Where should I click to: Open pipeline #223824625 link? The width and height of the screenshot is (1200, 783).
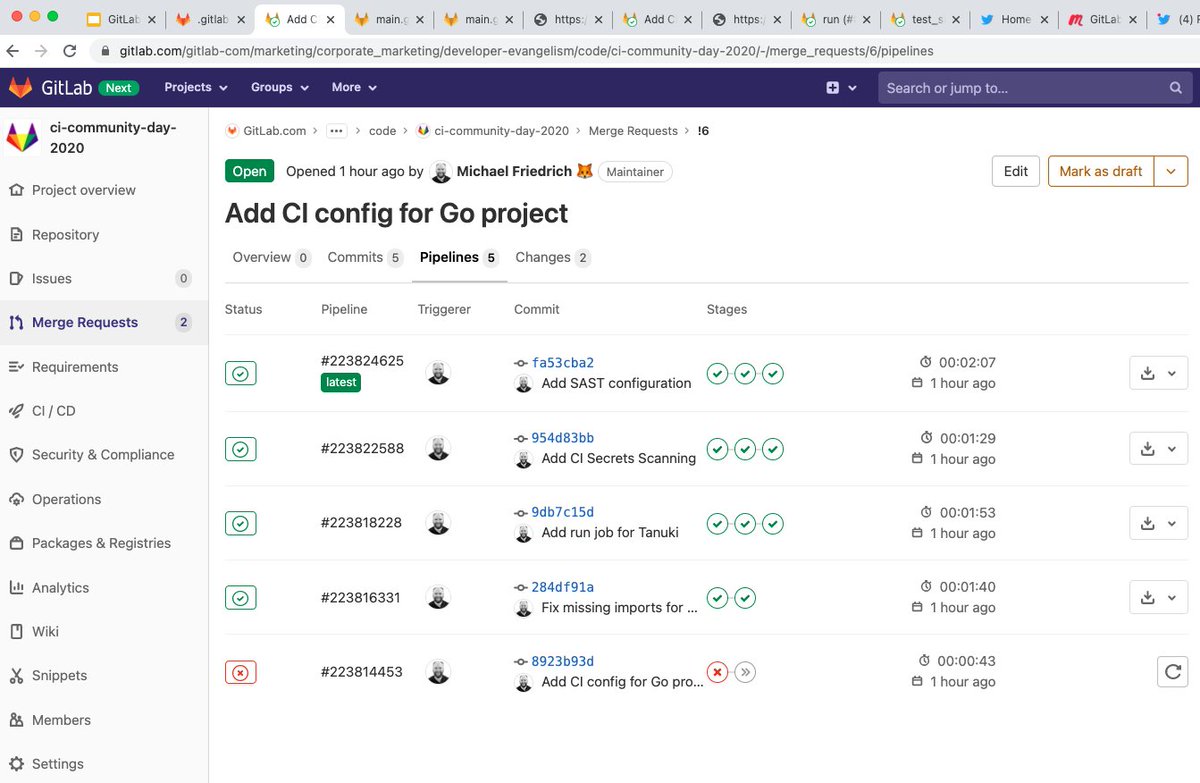coord(362,361)
